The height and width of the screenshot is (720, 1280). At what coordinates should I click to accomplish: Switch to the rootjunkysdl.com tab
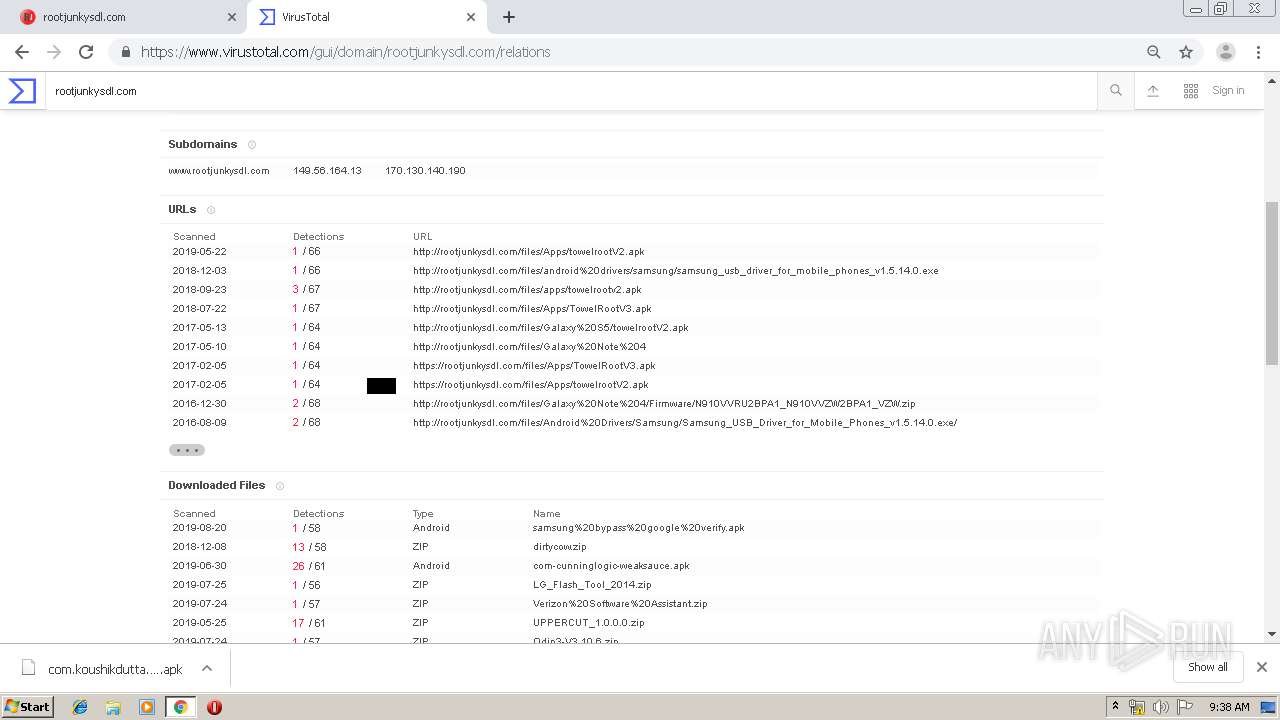(x=127, y=17)
